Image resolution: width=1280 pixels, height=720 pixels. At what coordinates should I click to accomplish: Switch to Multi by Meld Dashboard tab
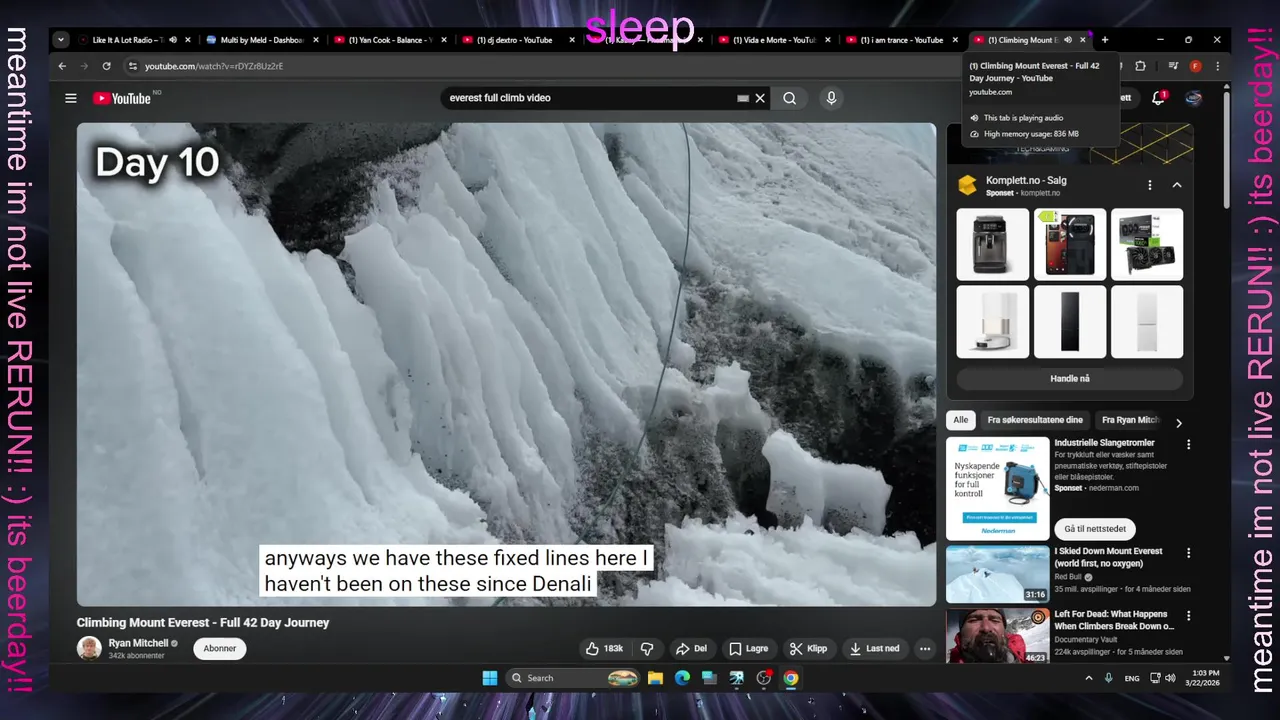[262, 40]
